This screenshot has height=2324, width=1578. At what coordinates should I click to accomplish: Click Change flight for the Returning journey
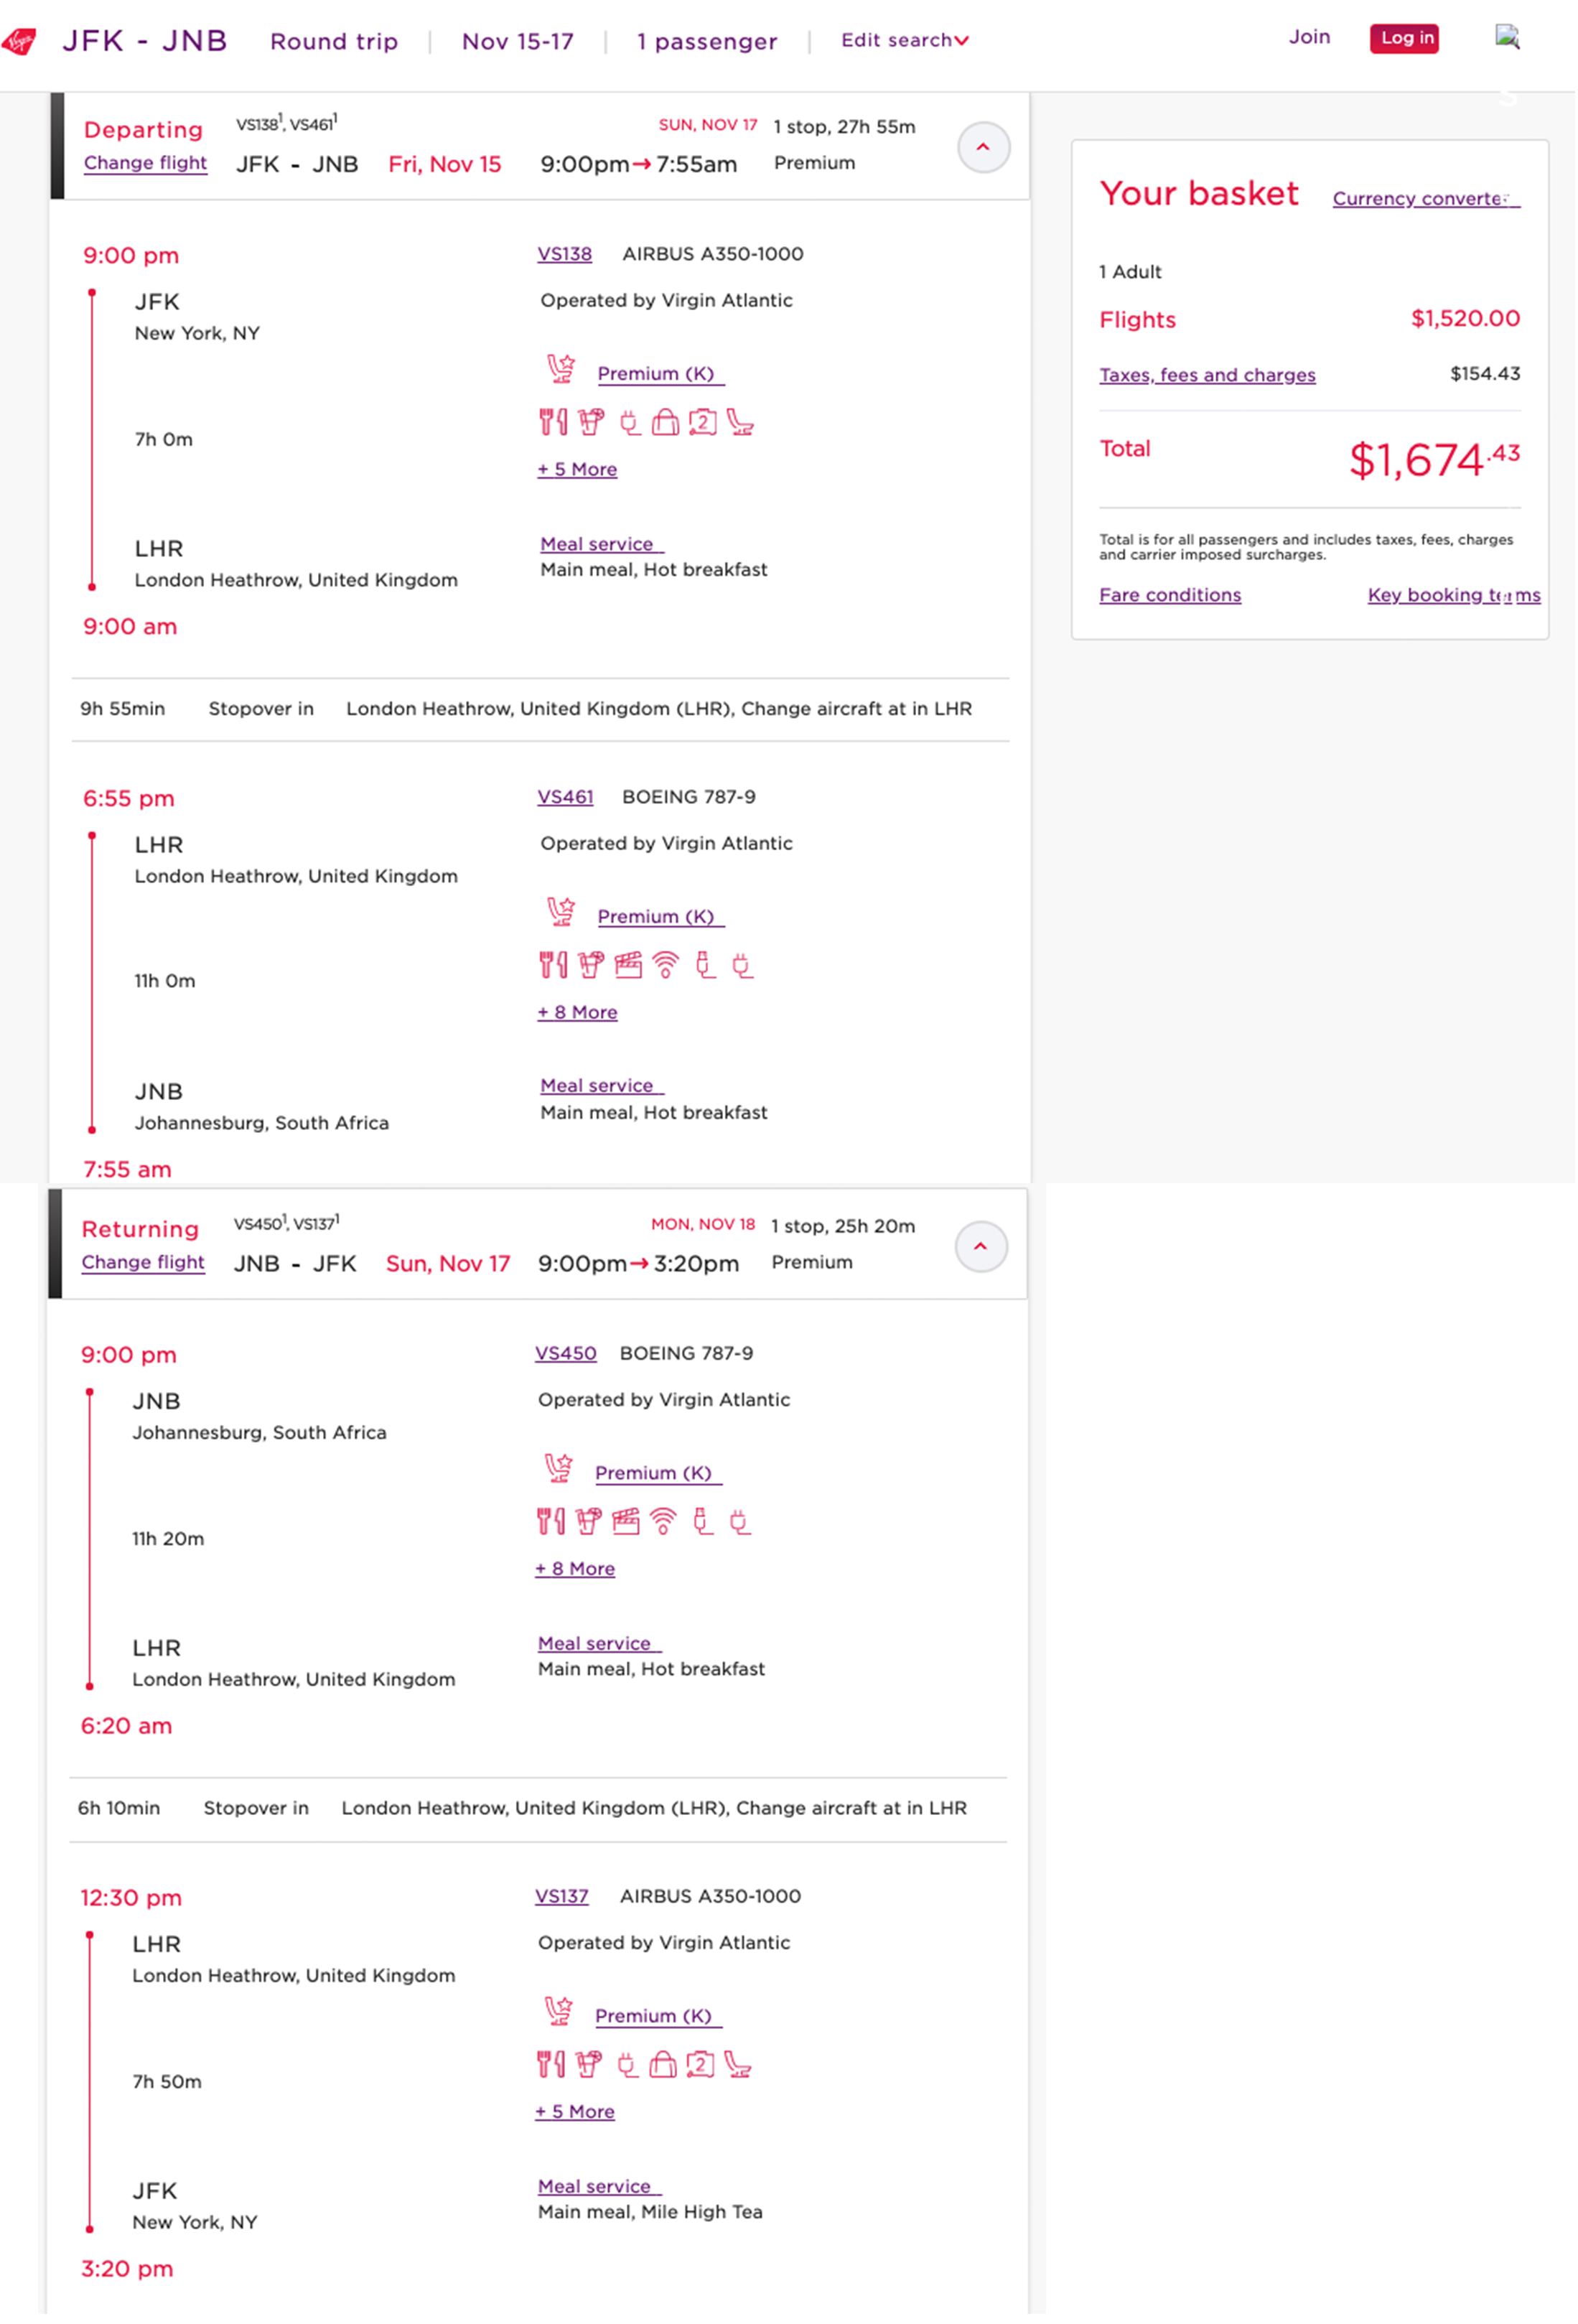pos(143,1262)
